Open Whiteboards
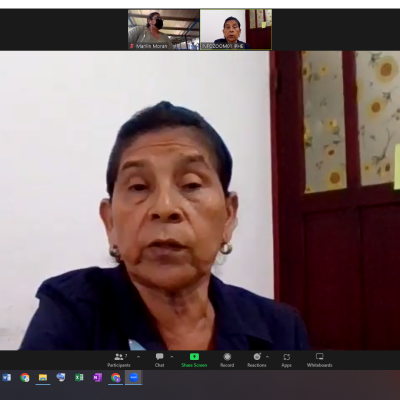 click(319, 360)
